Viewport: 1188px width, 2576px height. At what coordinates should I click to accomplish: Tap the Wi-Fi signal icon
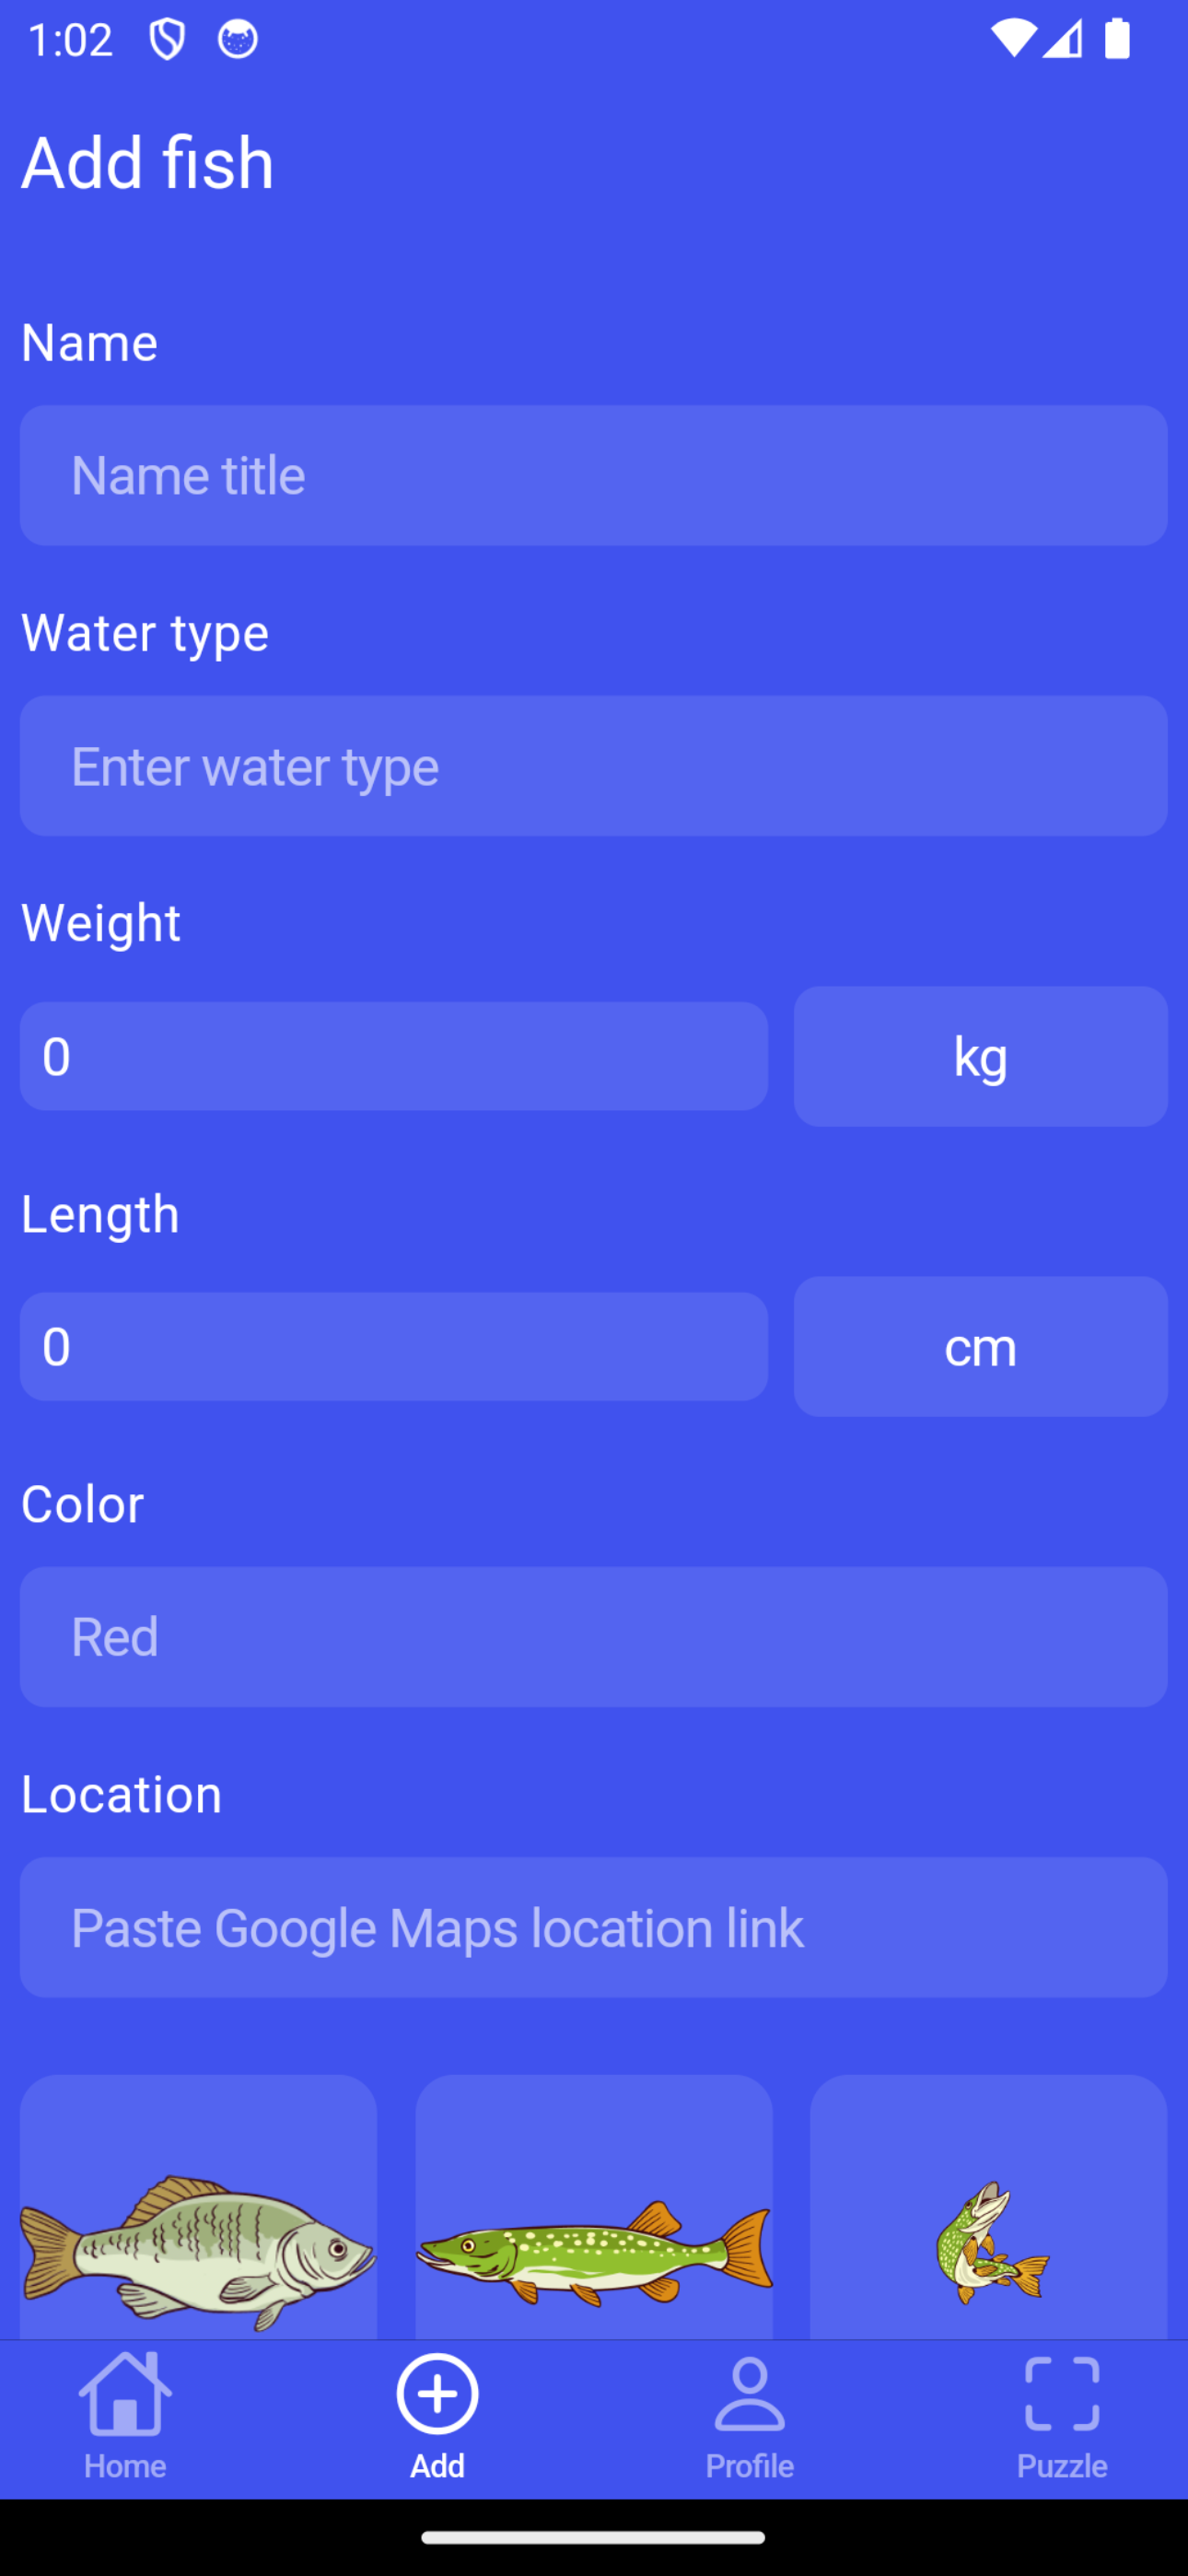[x=1012, y=40]
